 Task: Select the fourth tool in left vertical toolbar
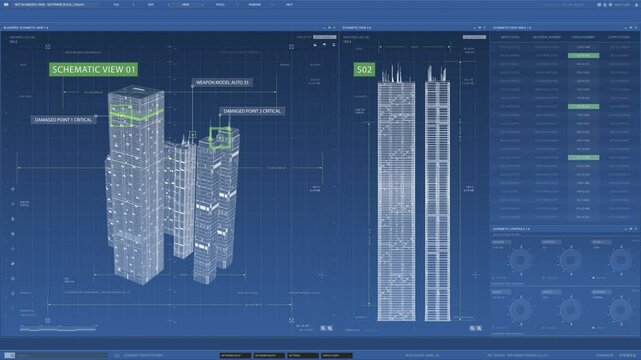coord(13,234)
